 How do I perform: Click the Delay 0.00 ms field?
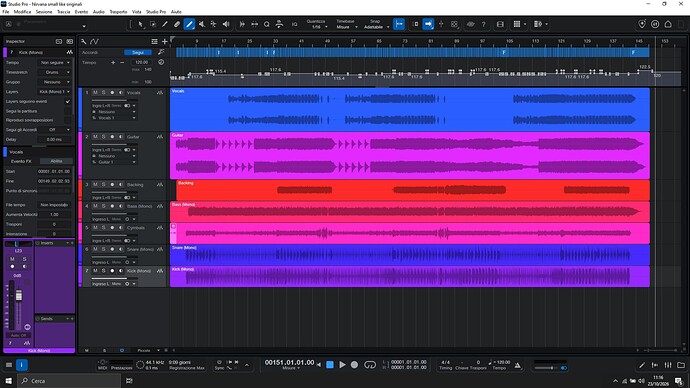(x=55, y=139)
